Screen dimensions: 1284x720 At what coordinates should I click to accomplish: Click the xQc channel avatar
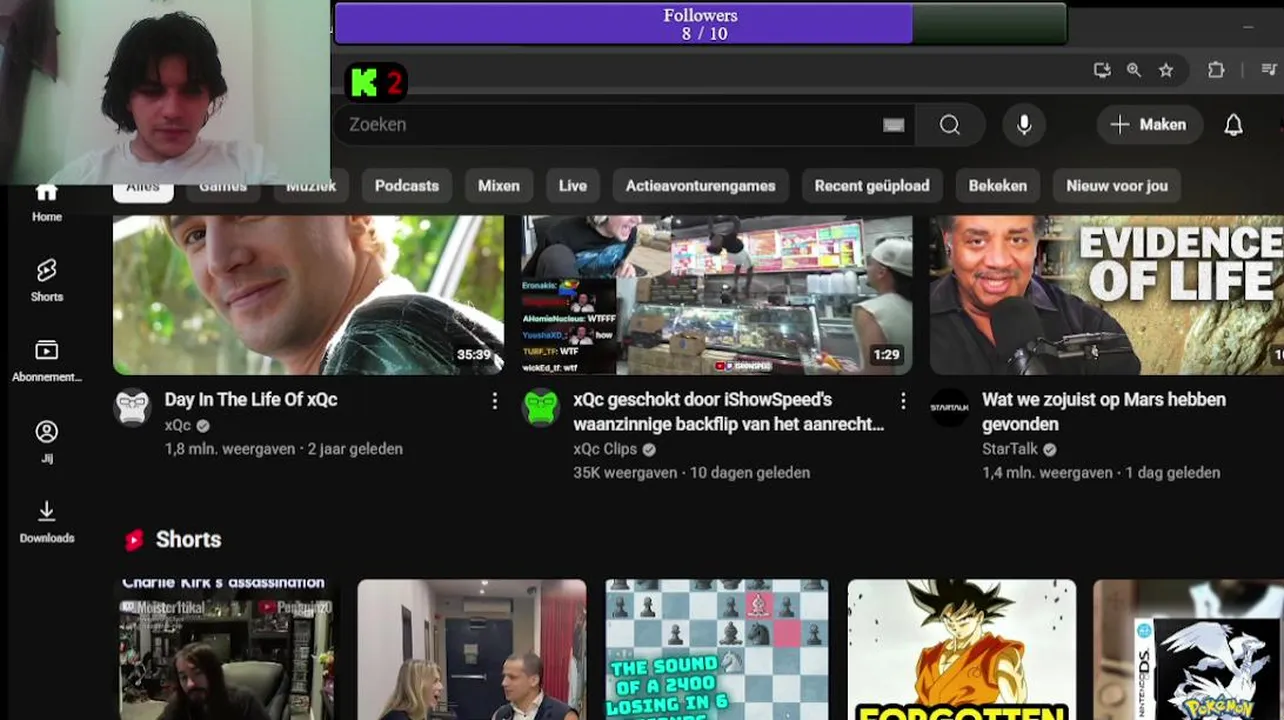[132, 408]
